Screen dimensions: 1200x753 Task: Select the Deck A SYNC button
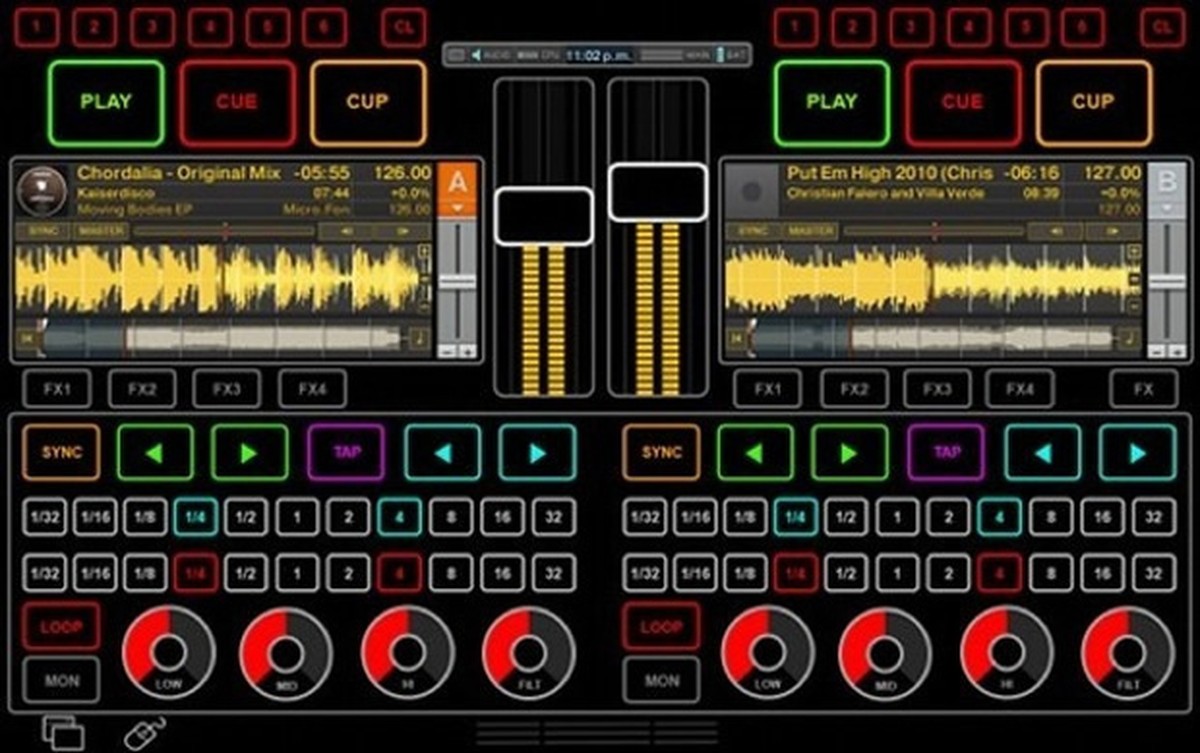[x=62, y=452]
